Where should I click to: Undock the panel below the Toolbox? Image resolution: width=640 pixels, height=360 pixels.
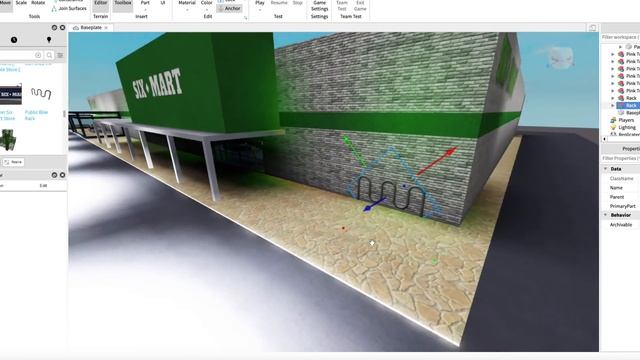point(54,175)
